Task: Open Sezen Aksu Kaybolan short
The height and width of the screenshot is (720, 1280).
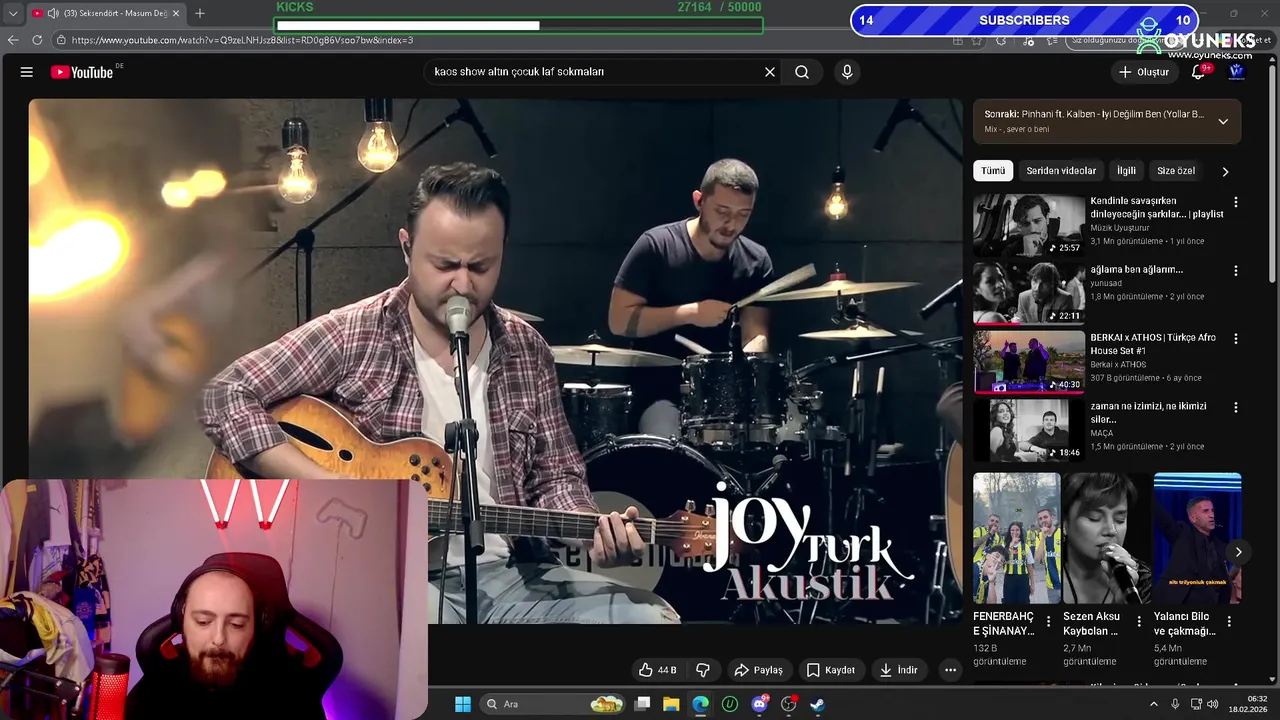Action: (x=1106, y=539)
